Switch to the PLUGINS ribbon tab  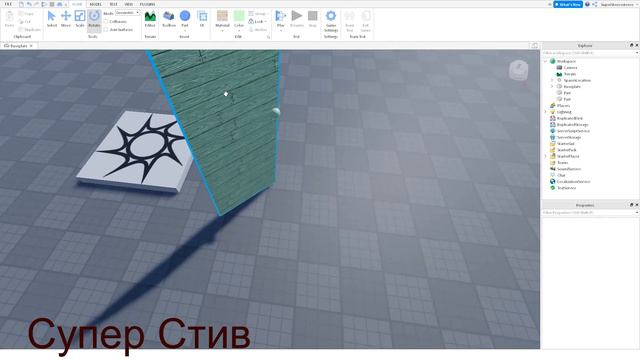pyautogui.click(x=147, y=4)
